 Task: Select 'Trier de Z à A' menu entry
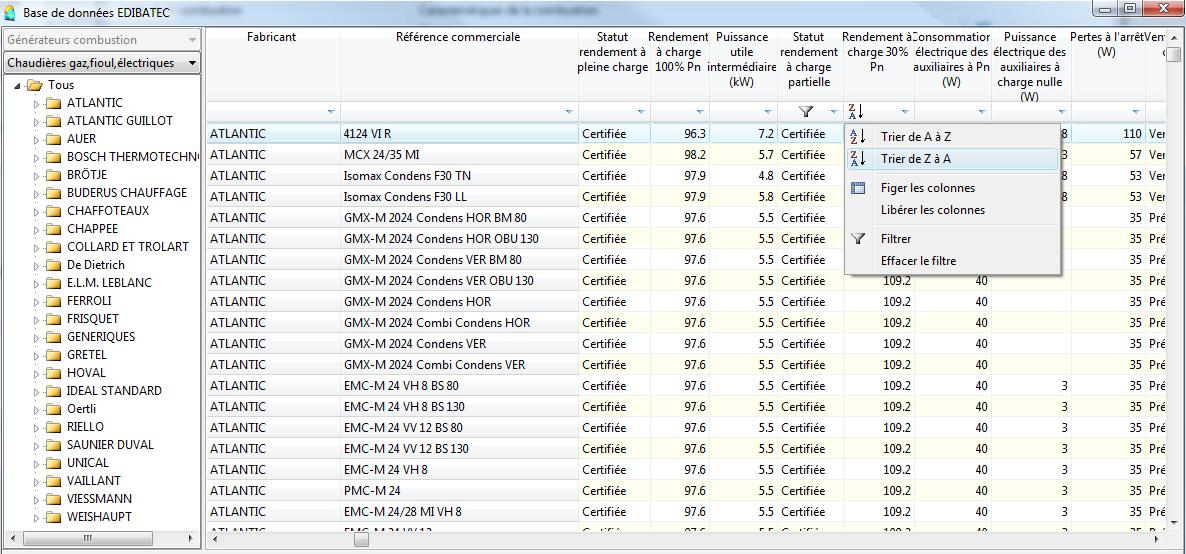pos(952,159)
